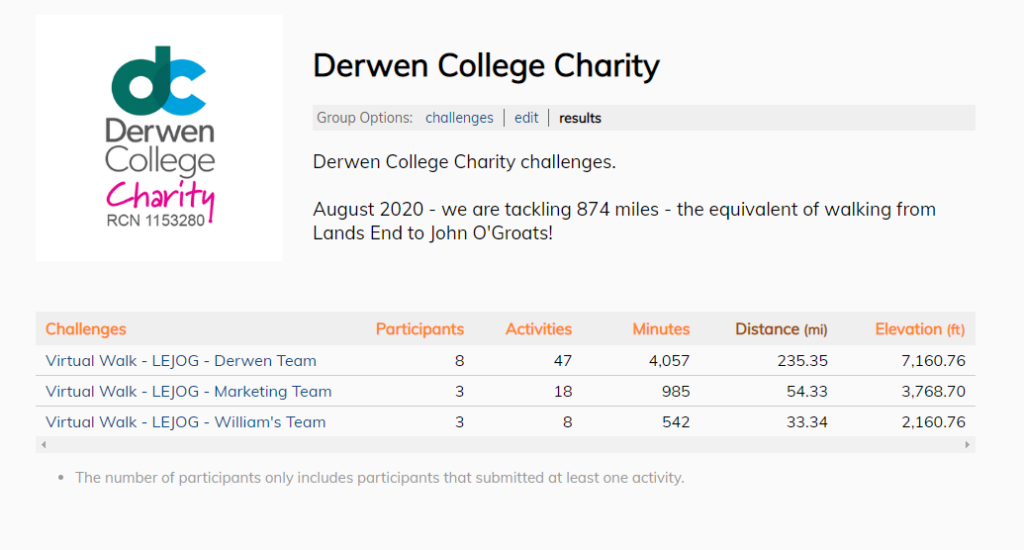Open the challenges group option link

[459, 118]
